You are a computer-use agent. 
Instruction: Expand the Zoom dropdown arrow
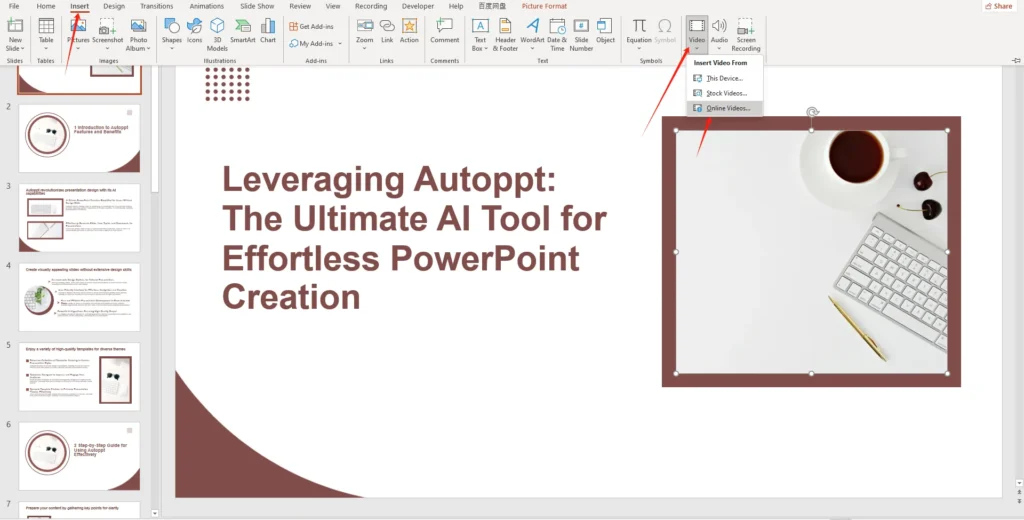(x=364, y=48)
